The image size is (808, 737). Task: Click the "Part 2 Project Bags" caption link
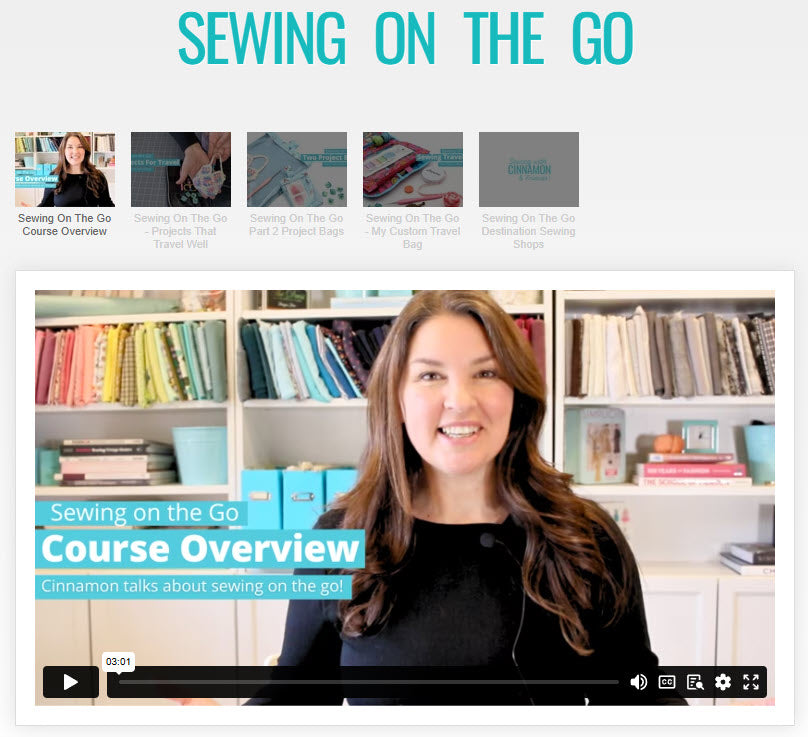pyautogui.click(x=297, y=225)
